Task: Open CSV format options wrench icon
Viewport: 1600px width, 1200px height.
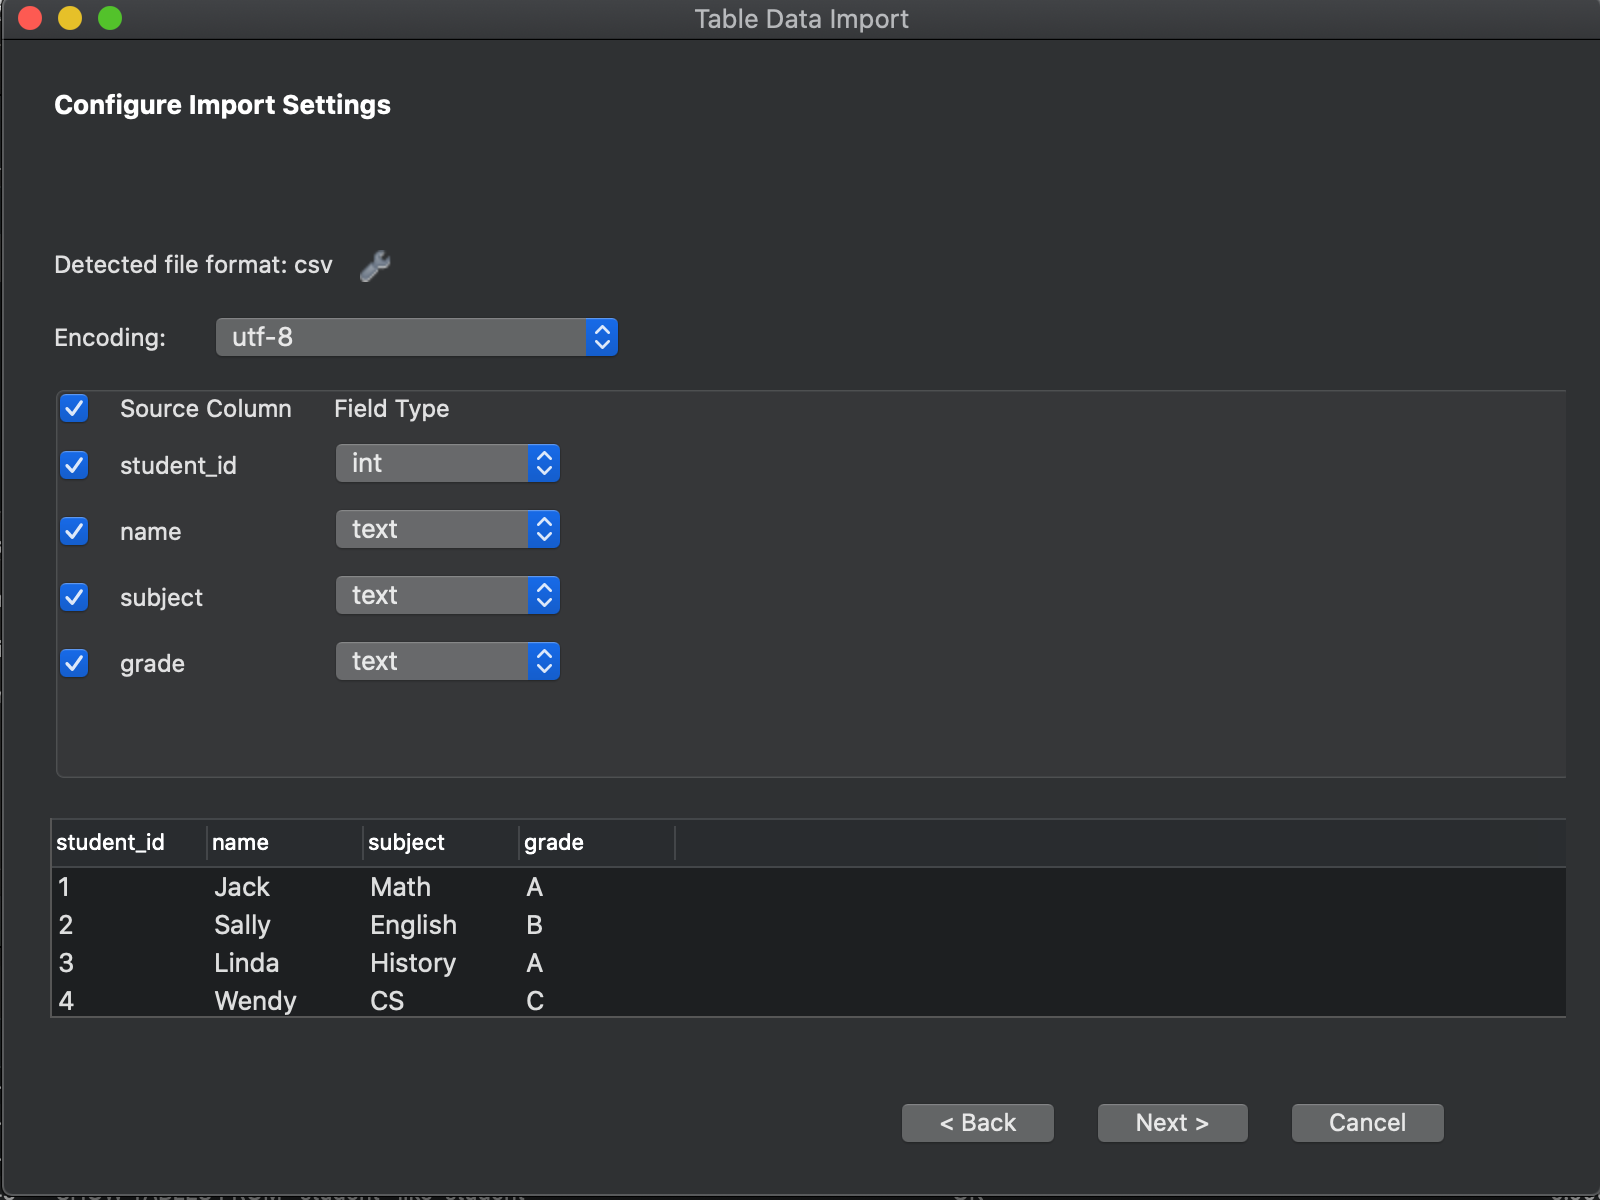Action: 375,266
